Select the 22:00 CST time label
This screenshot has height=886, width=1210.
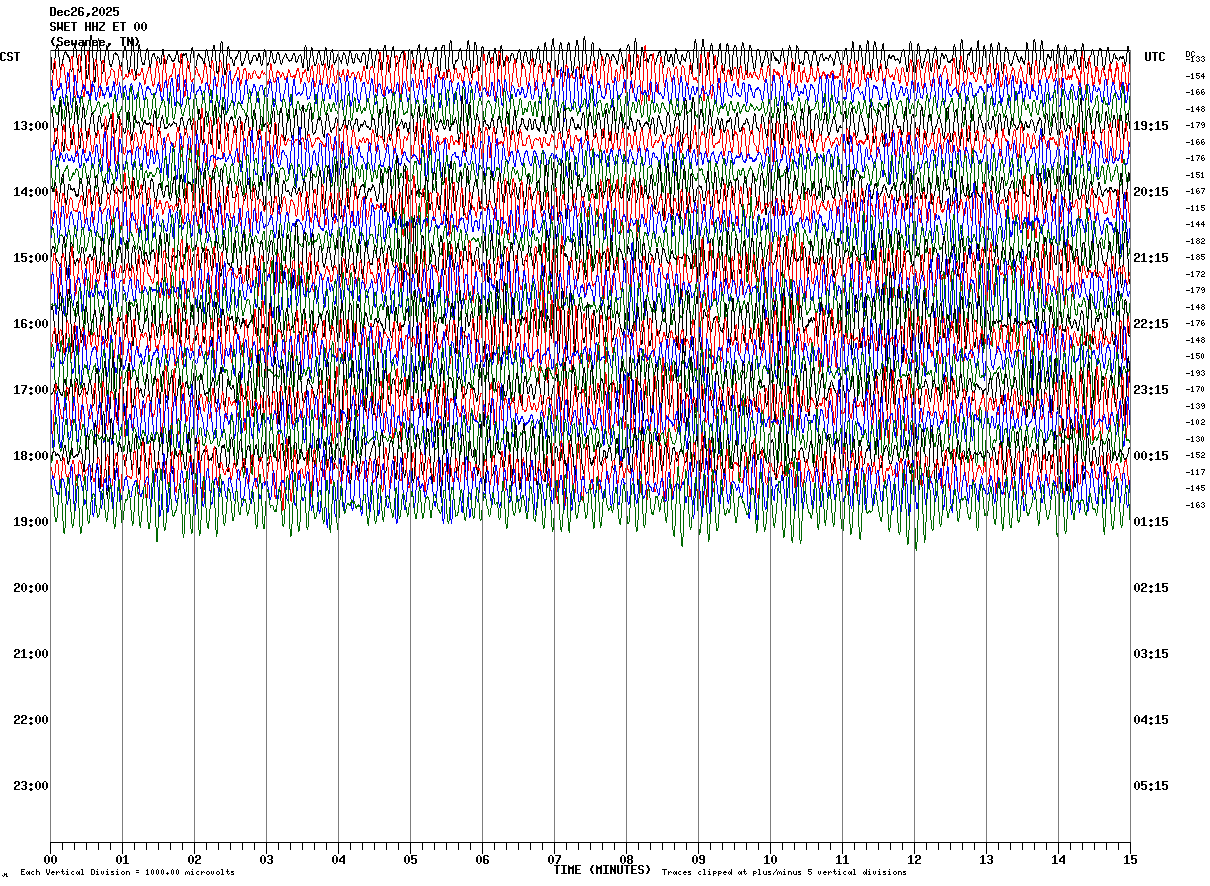click(31, 720)
